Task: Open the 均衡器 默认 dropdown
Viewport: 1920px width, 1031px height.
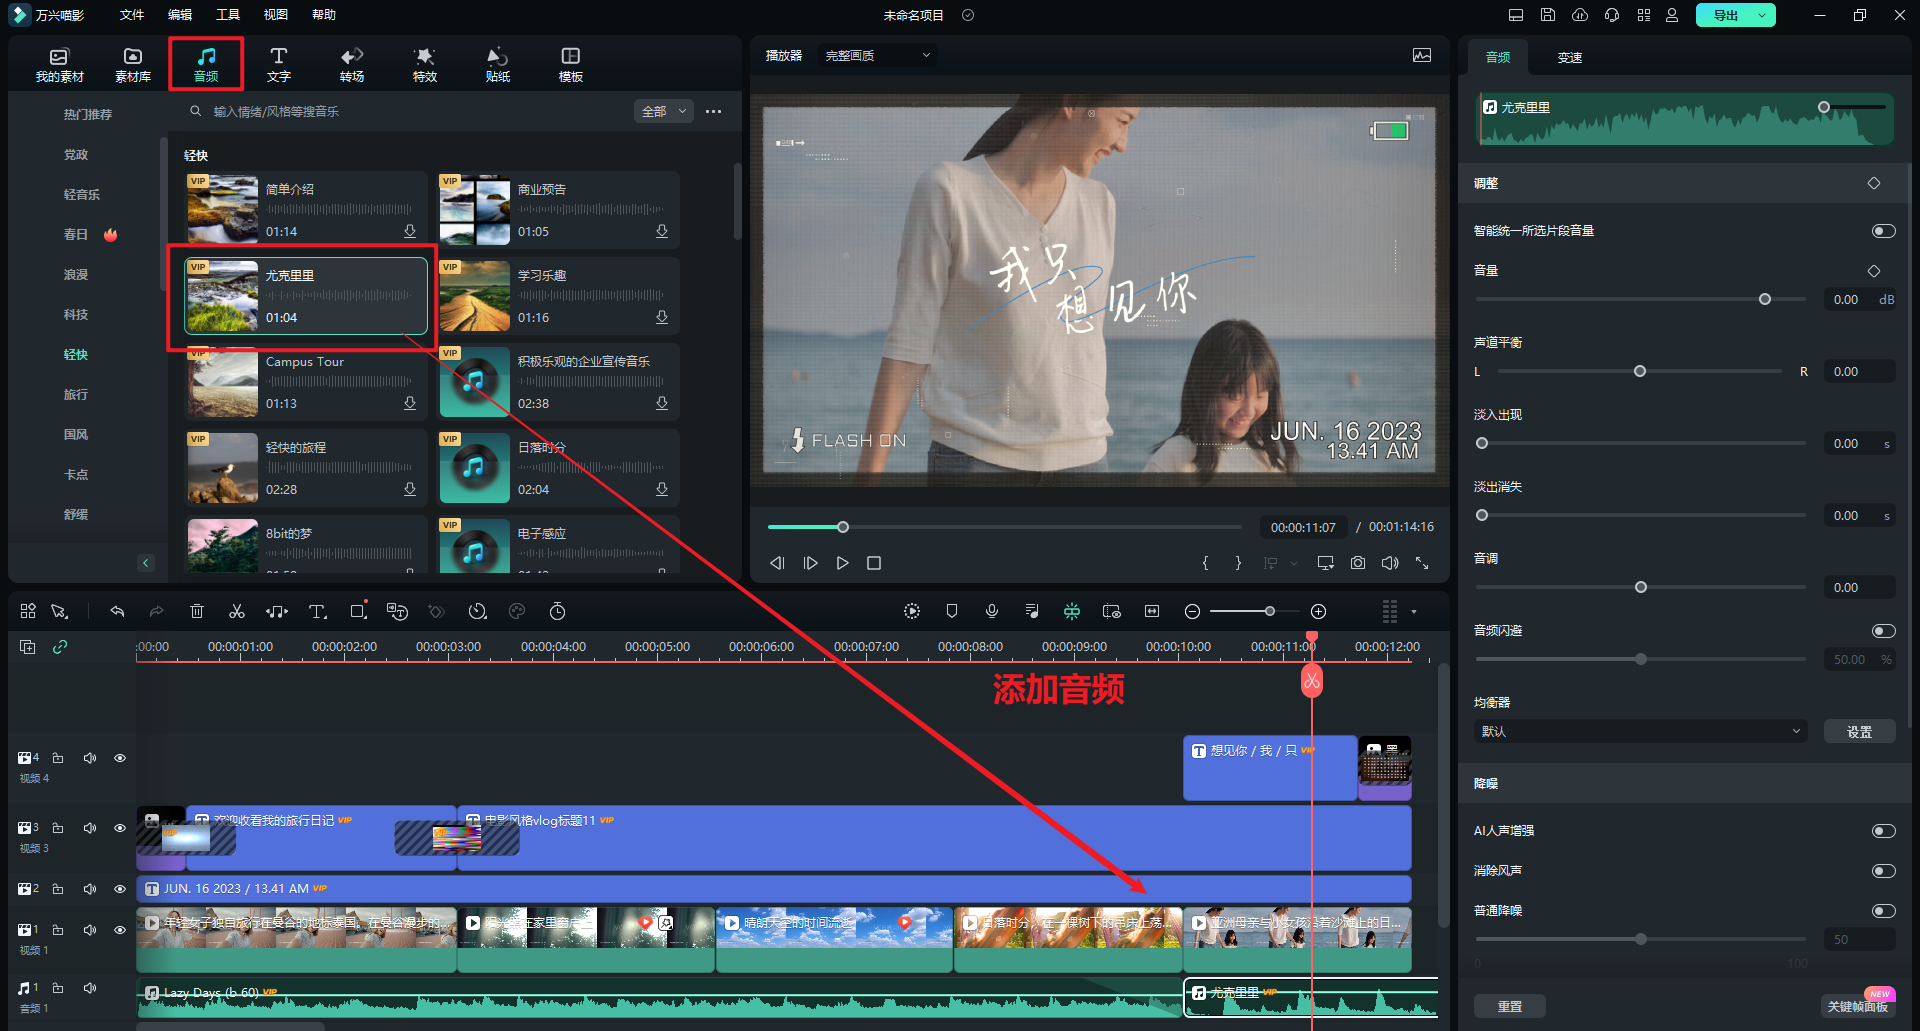Action: [x=1641, y=731]
